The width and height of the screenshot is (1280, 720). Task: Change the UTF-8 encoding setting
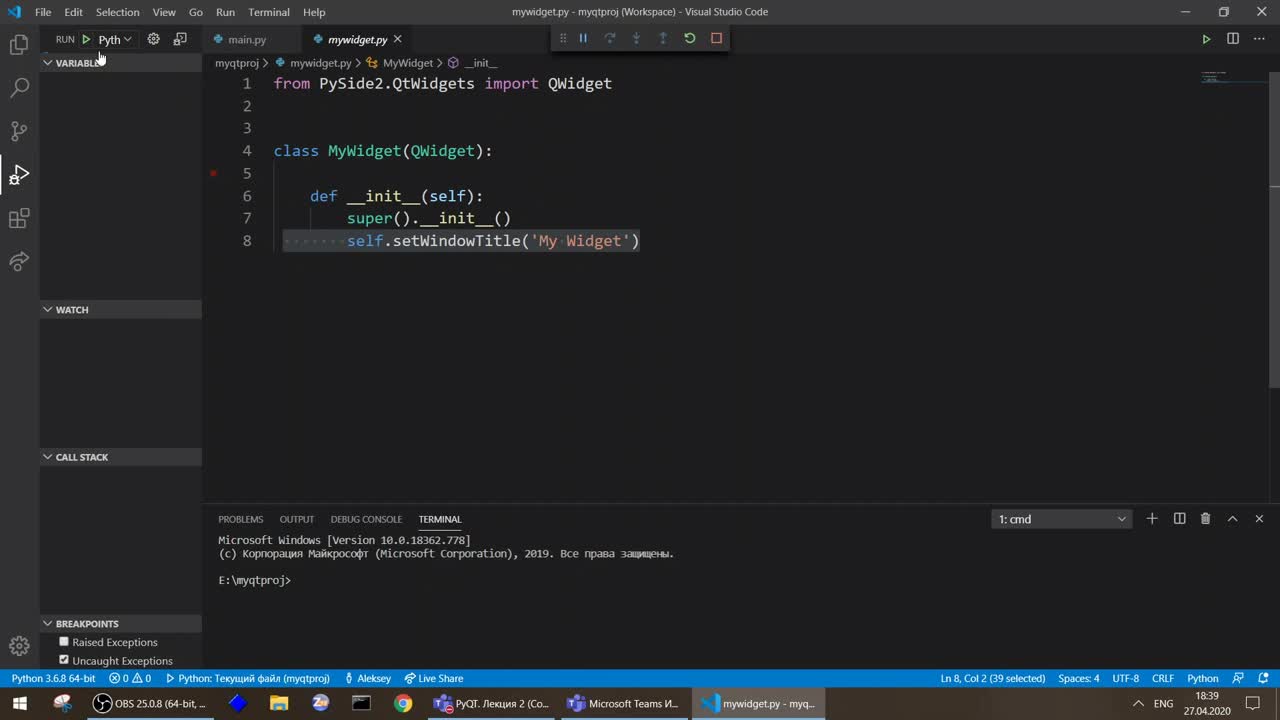pos(1126,678)
